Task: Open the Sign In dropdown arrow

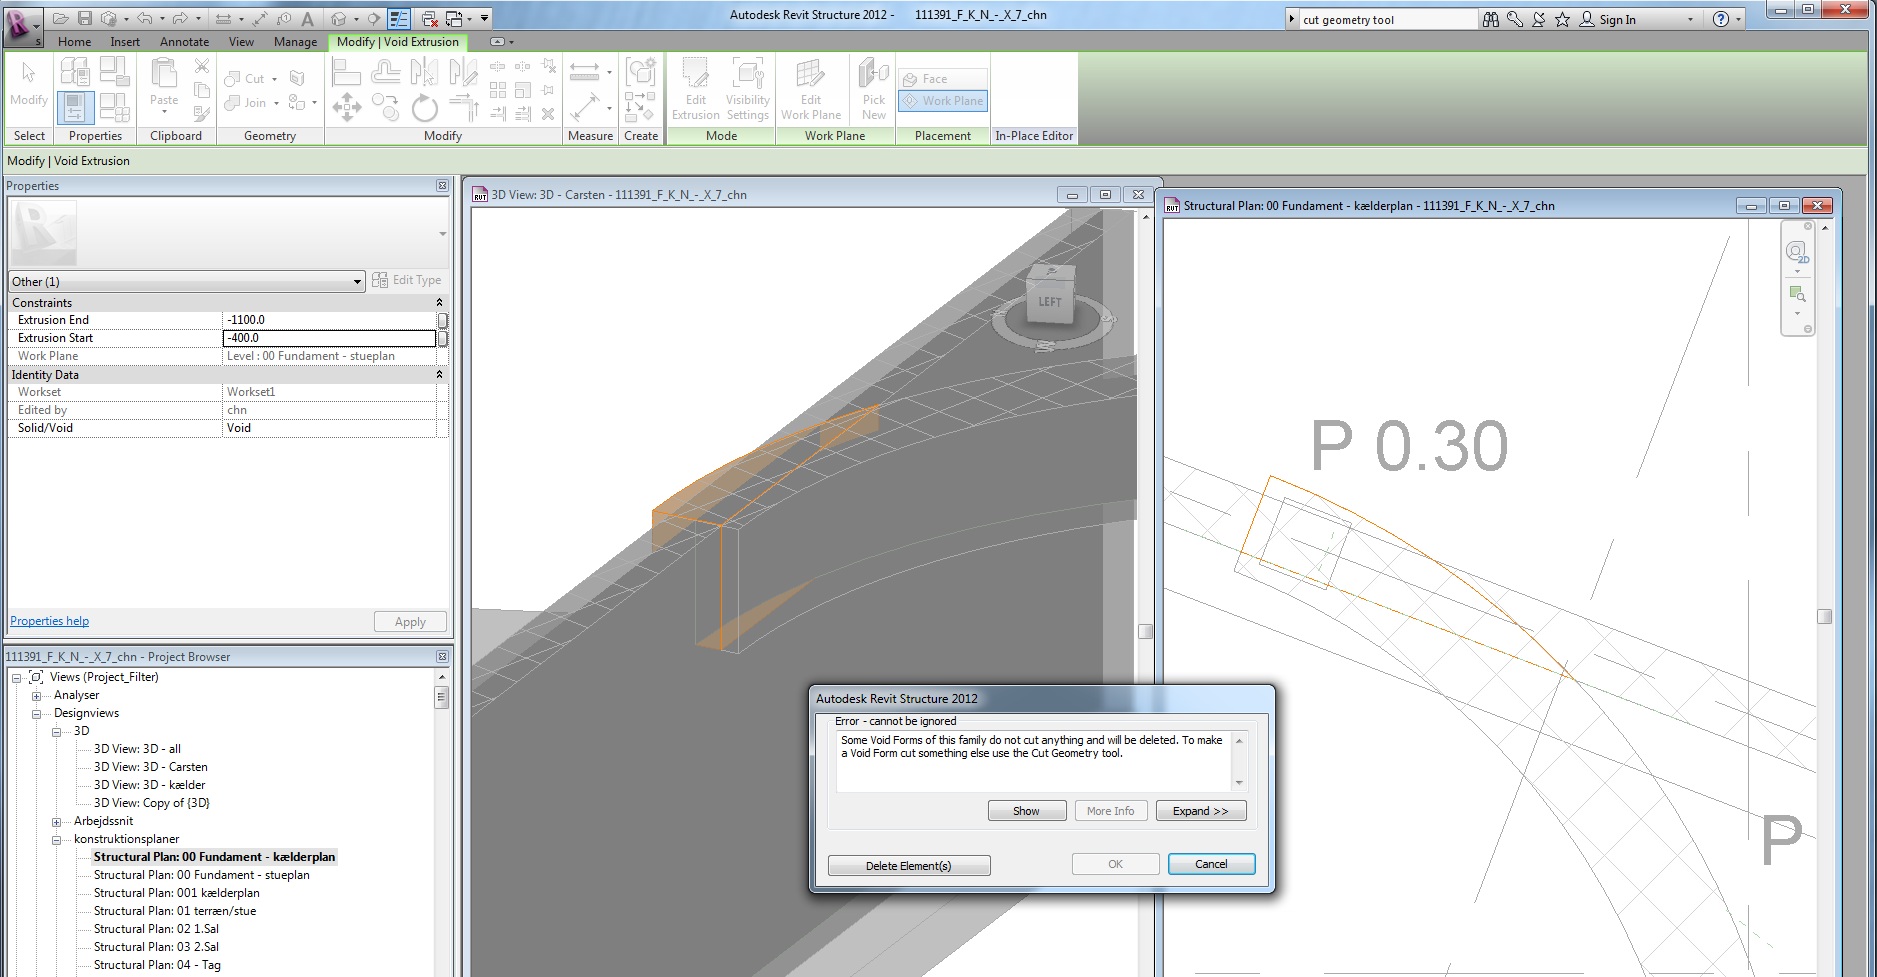Action: [1691, 20]
